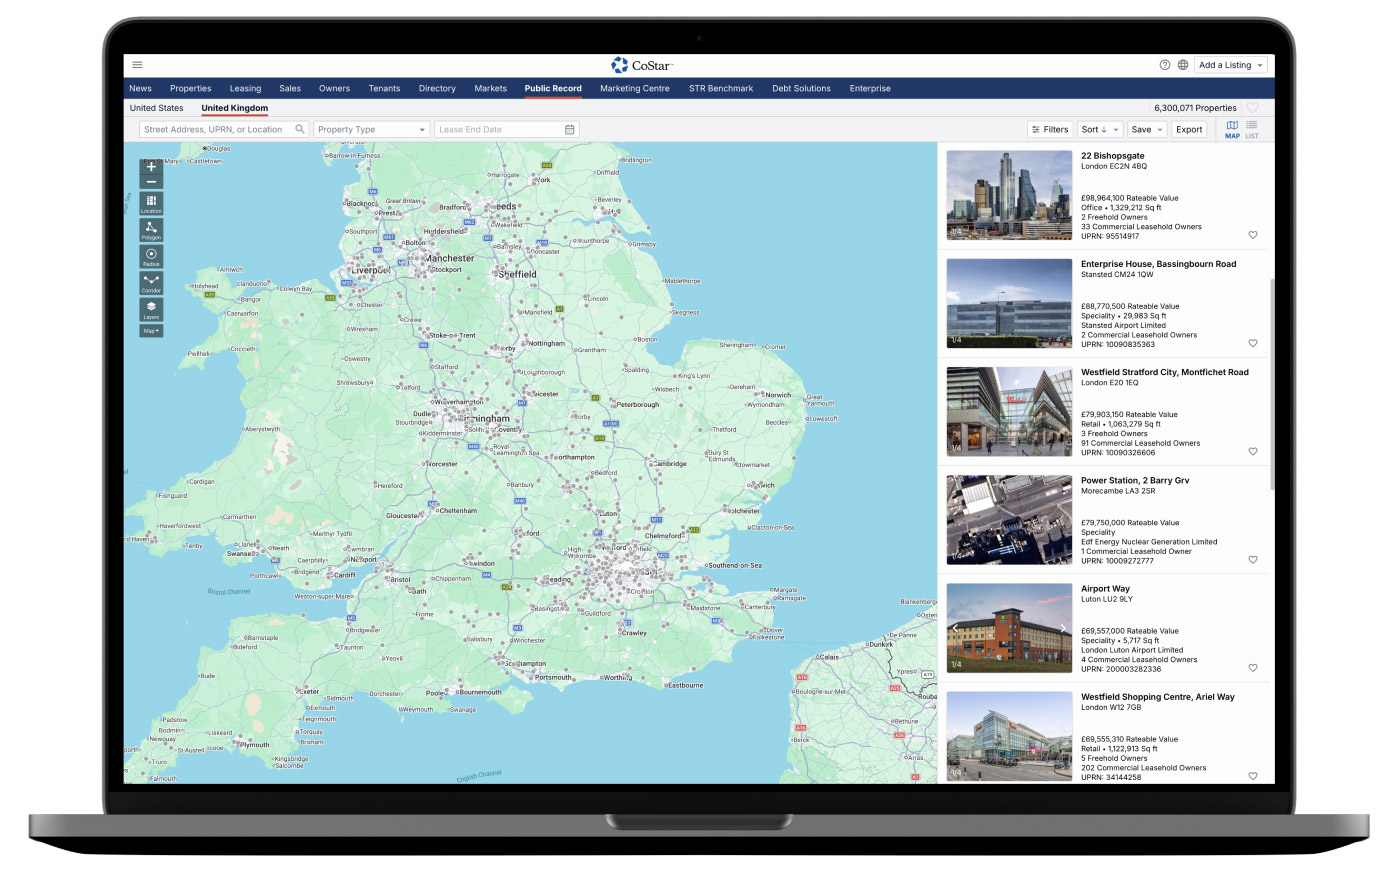Favorite the Westfield Stratford City listing
This screenshot has height=894, width=1400.
(1253, 451)
